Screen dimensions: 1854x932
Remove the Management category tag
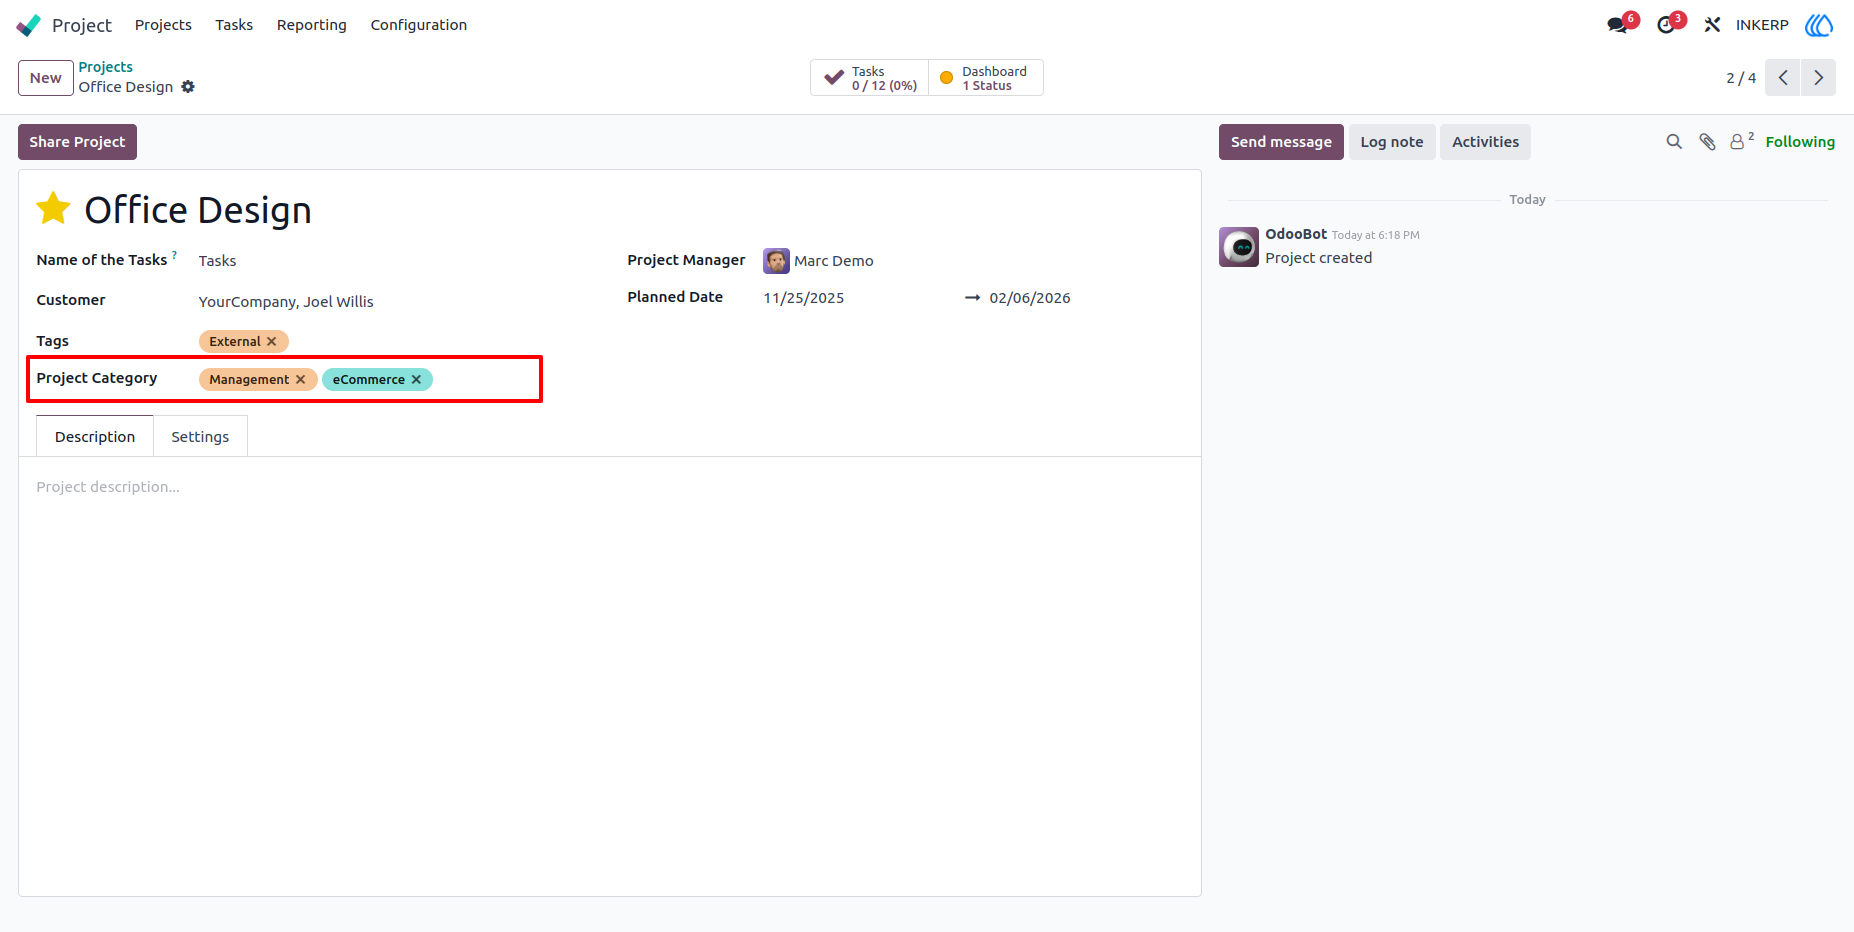(300, 380)
